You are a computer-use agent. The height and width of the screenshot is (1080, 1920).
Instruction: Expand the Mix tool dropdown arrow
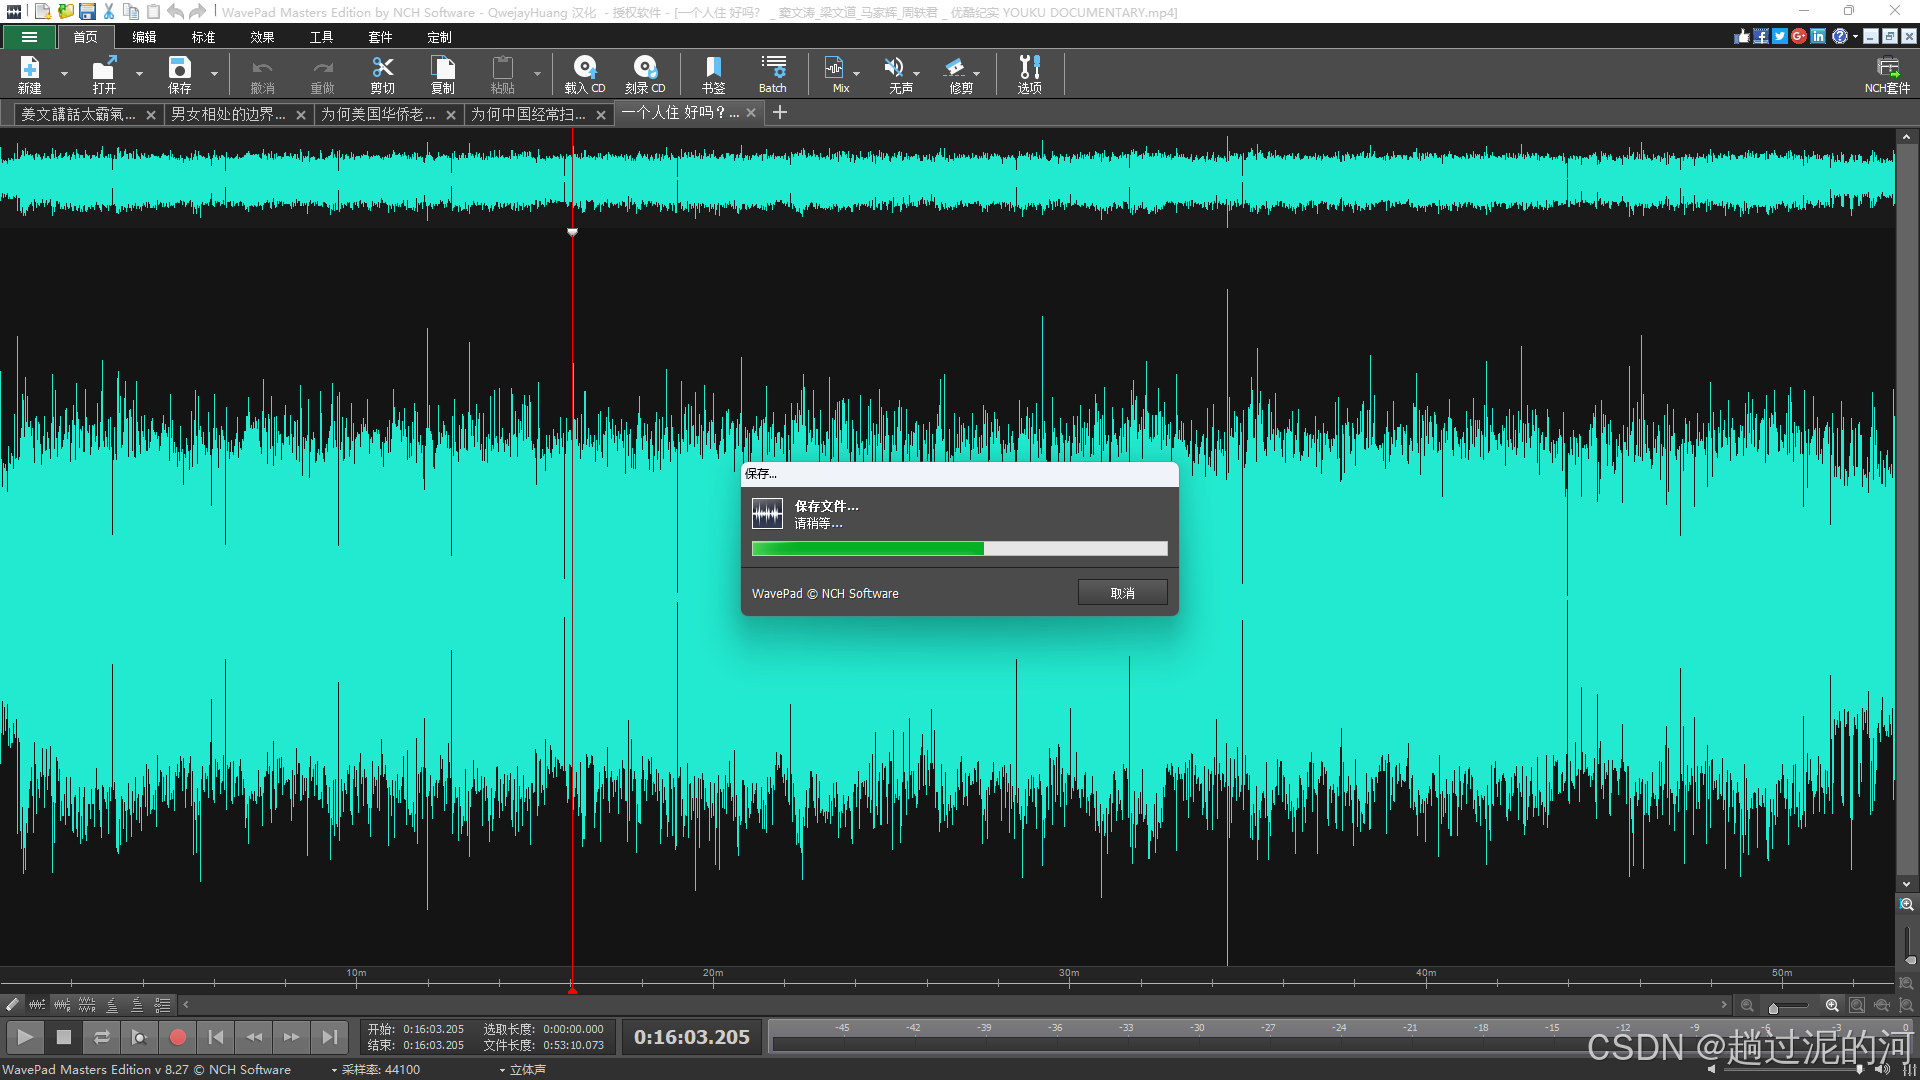coord(857,74)
